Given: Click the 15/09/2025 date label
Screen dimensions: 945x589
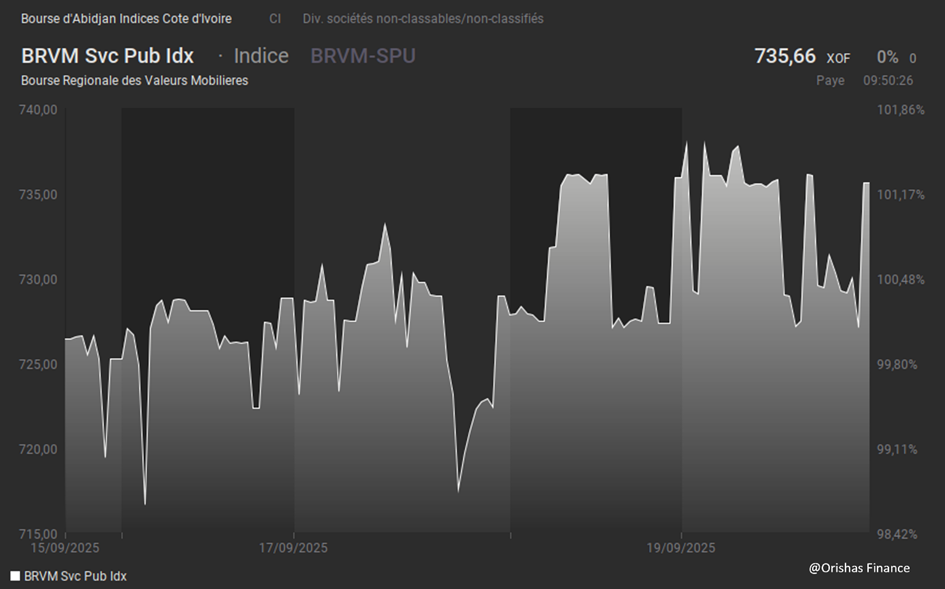Looking at the screenshot, I should (x=65, y=548).
